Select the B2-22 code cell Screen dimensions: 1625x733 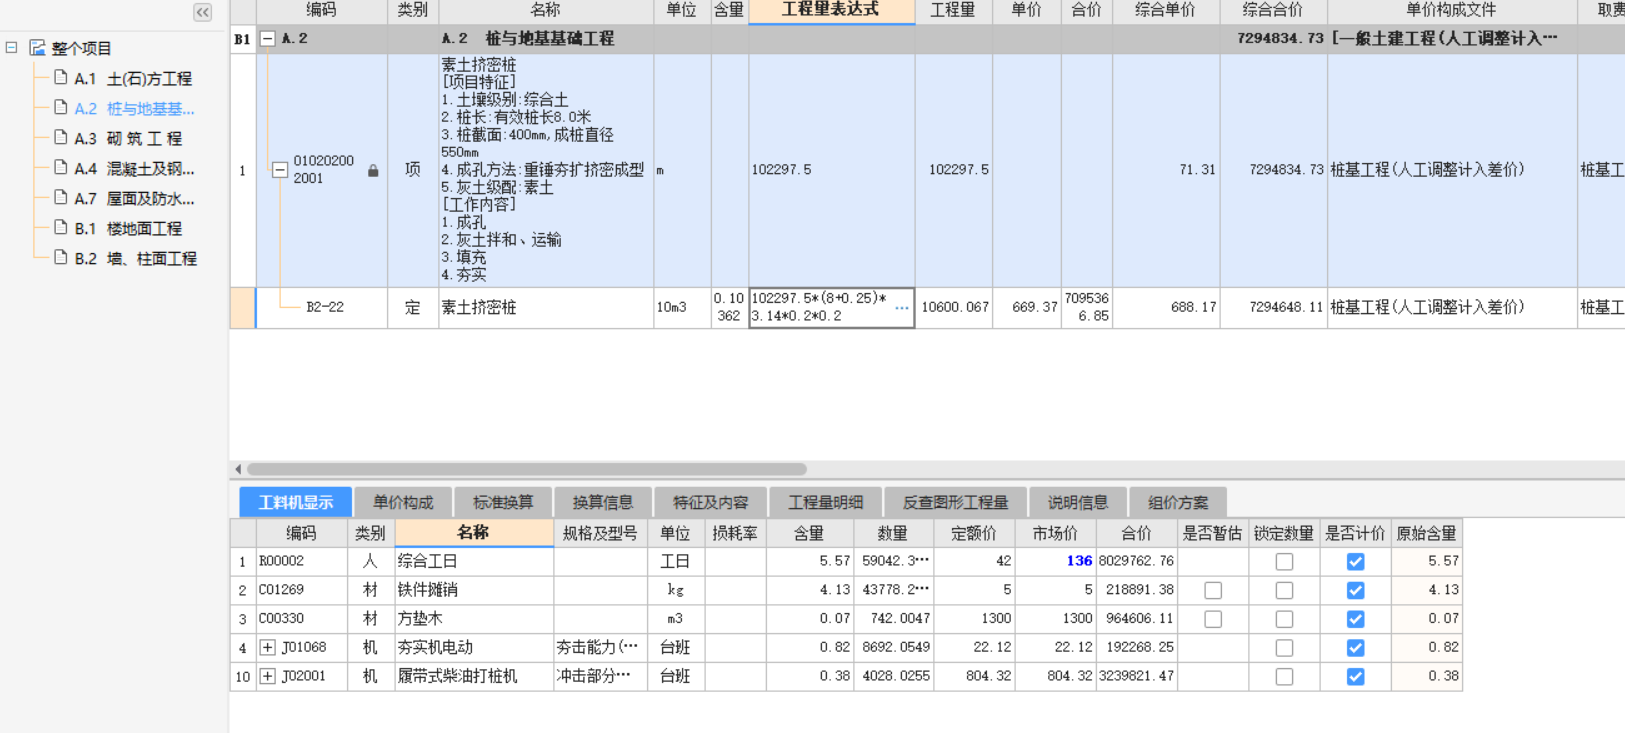point(323,308)
